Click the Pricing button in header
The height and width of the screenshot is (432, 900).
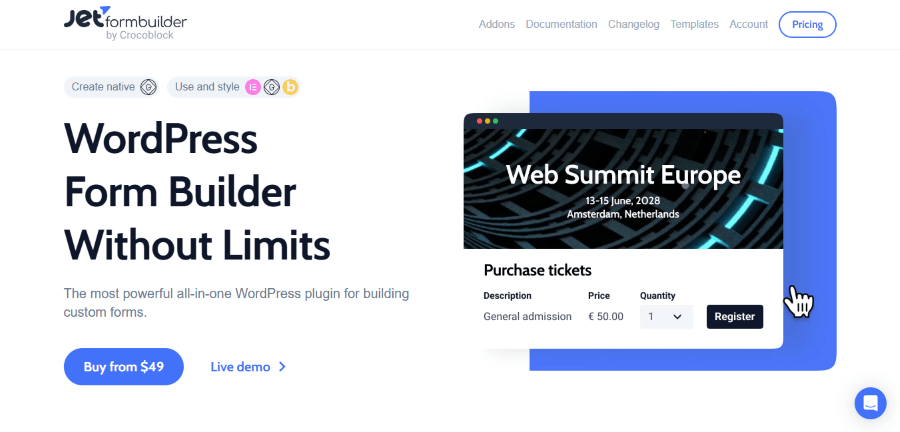[x=807, y=24]
